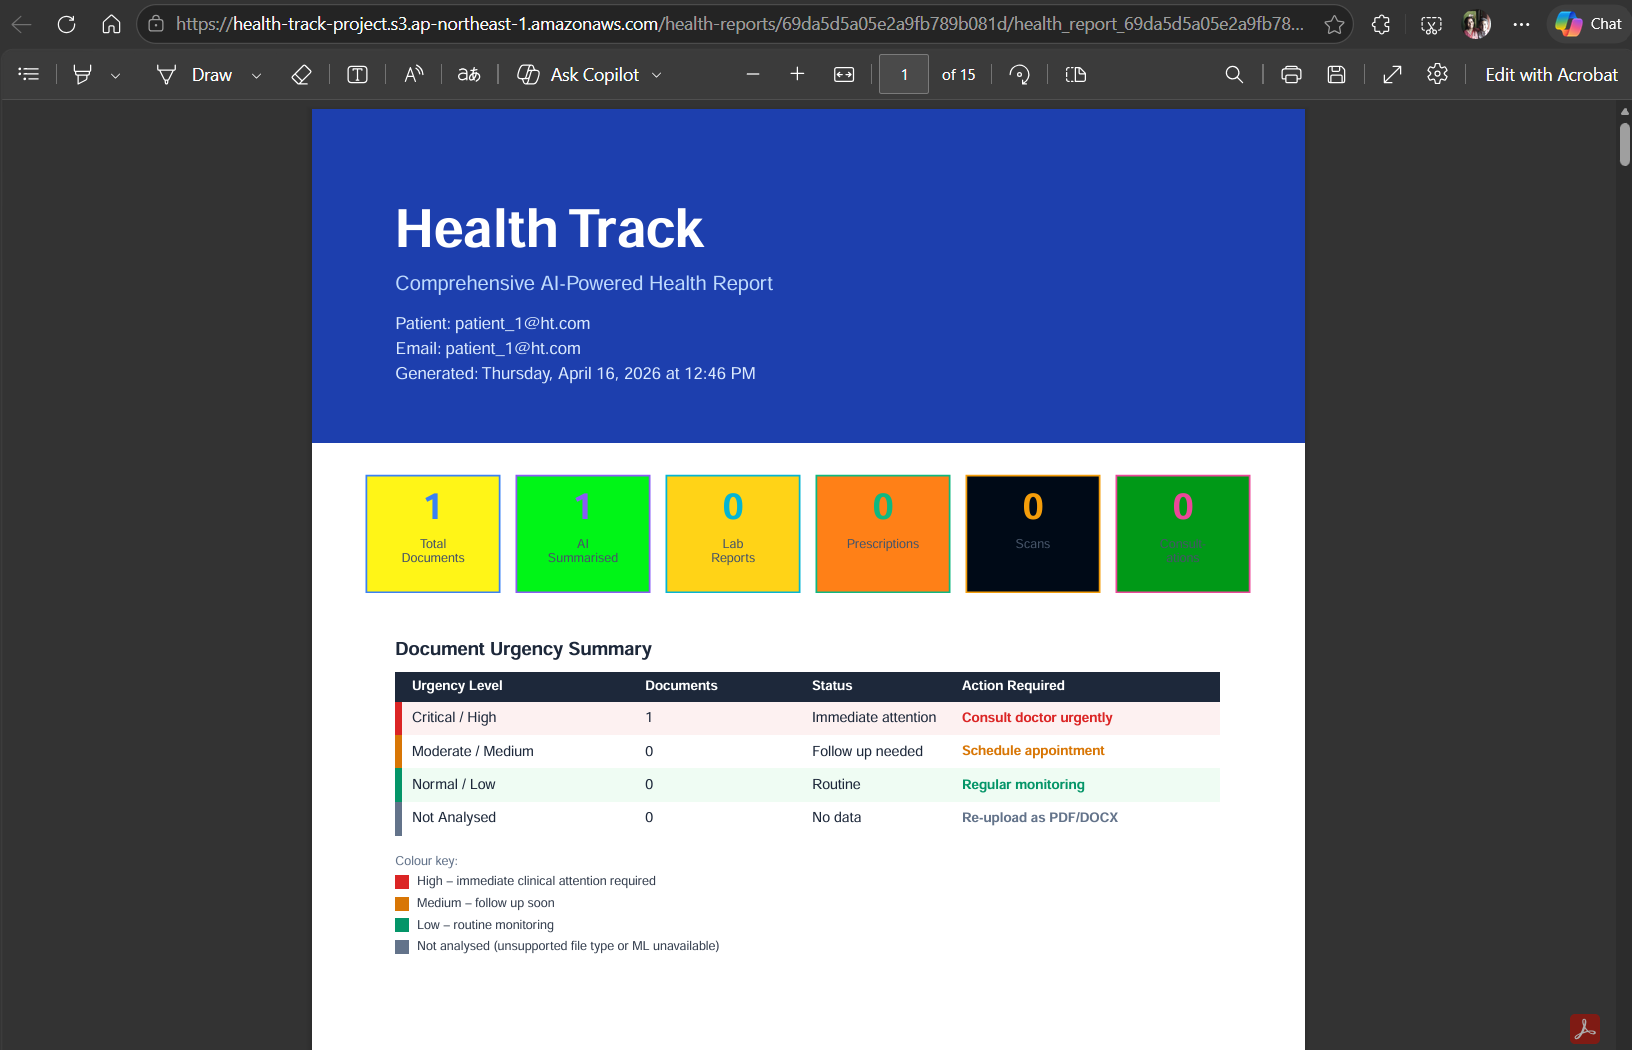Expand the Highlight color dropdown

[x=116, y=75]
